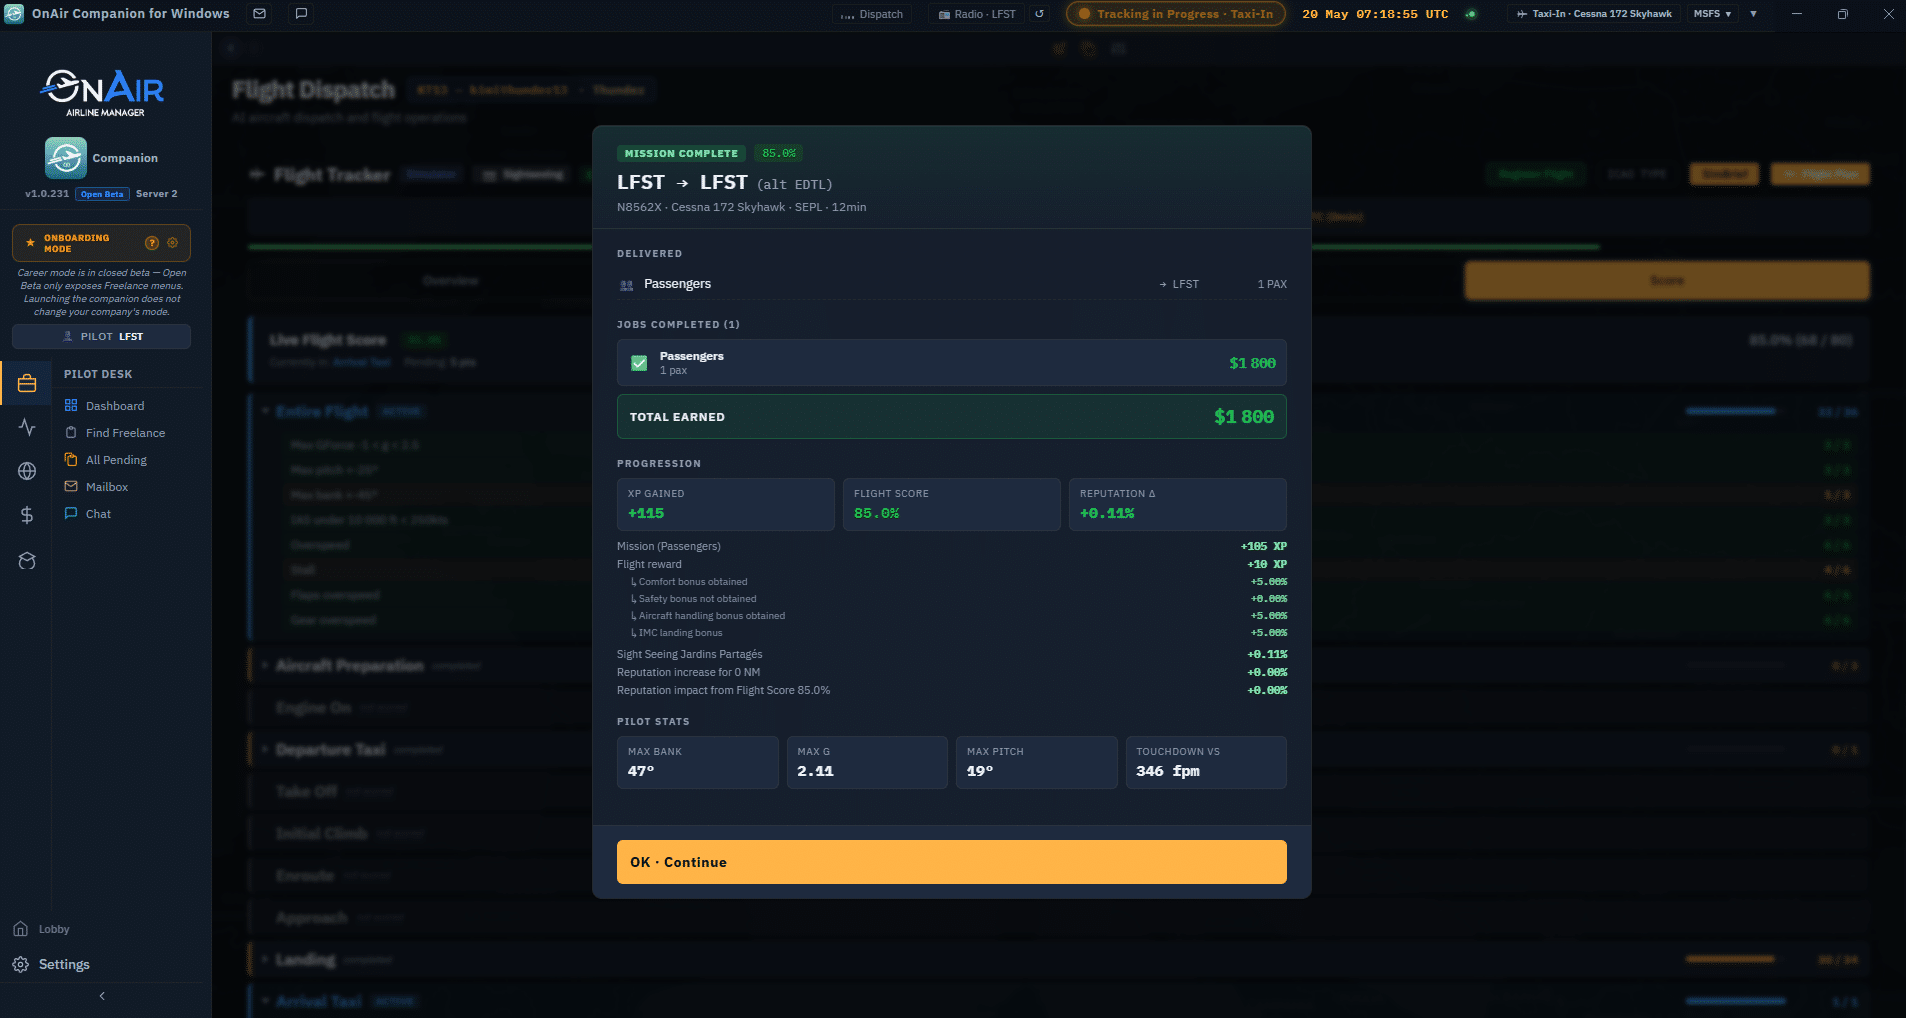This screenshot has width=1906, height=1018.
Task: Open Chat menu item in sidebar
Action: tap(98, 514)
